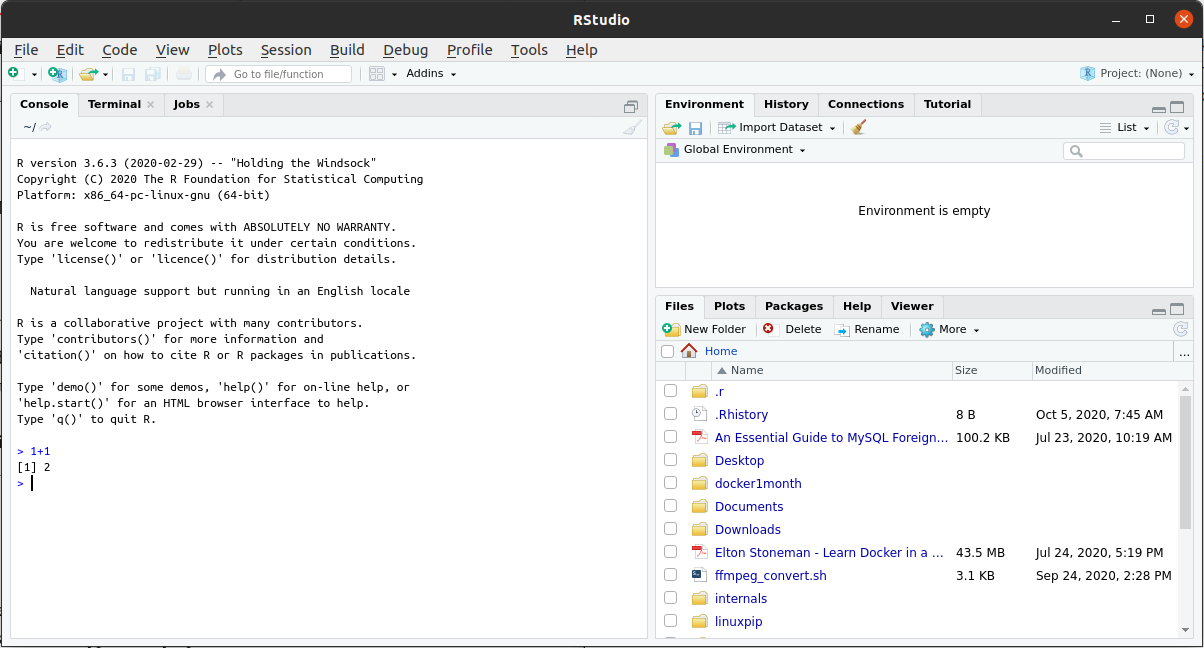Click the Environment search field
Viewport: 1204px width, 648px height.
[x=1124, y=151]
